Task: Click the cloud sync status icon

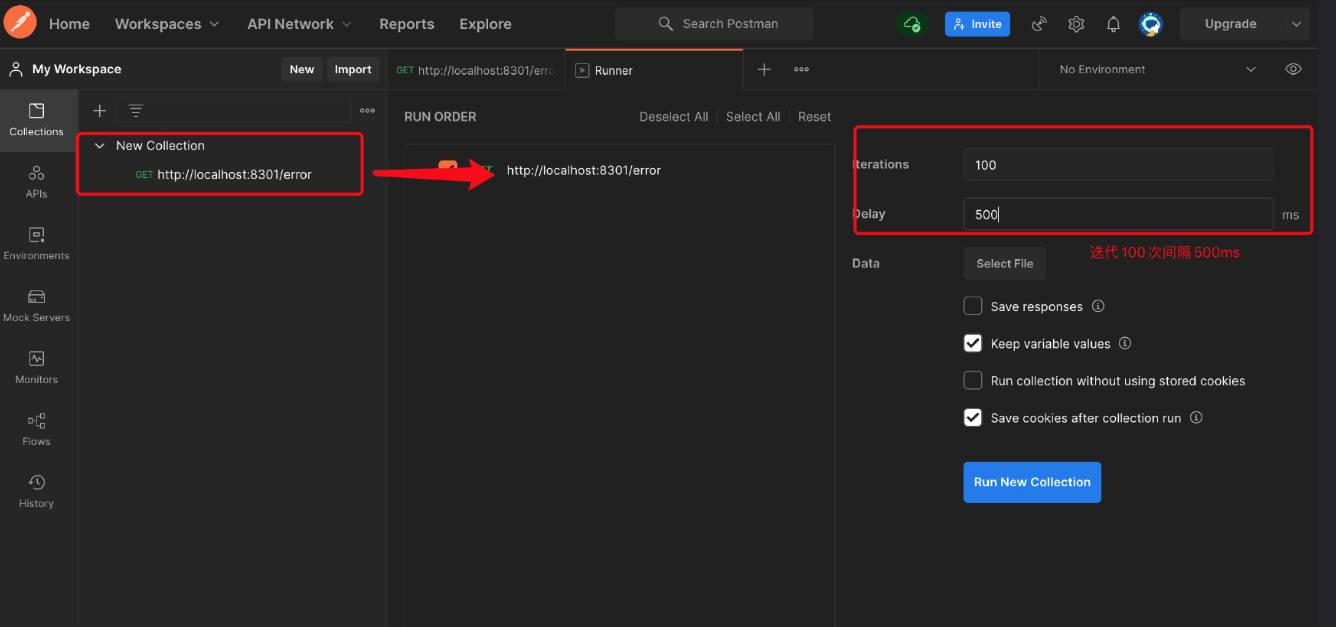Action: (x=911, y=24)
